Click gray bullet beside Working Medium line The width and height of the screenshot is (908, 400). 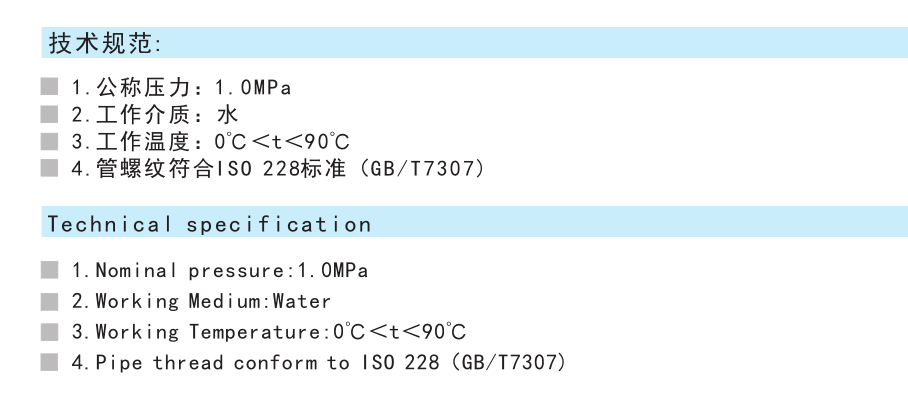point(49,301)
